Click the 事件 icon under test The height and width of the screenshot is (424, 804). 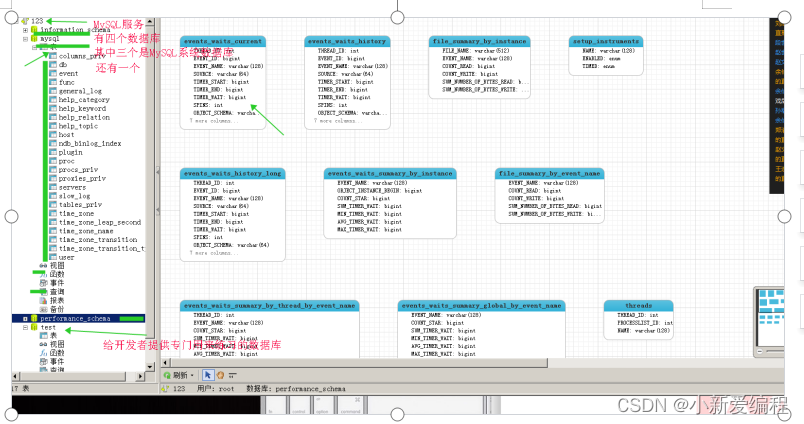[44, 361]
